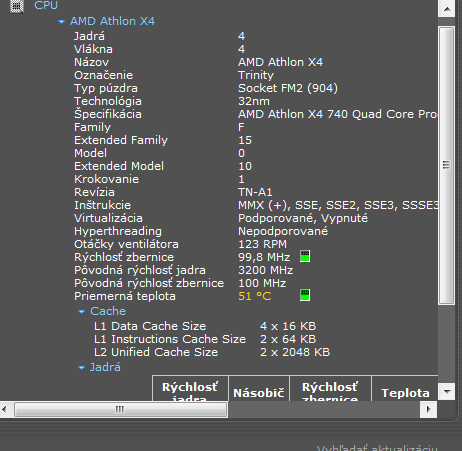The height and width of the screenshot is (451, 462).
Task: Open the Vyhľadať aktualizáciu link
Action: [377, 447]
